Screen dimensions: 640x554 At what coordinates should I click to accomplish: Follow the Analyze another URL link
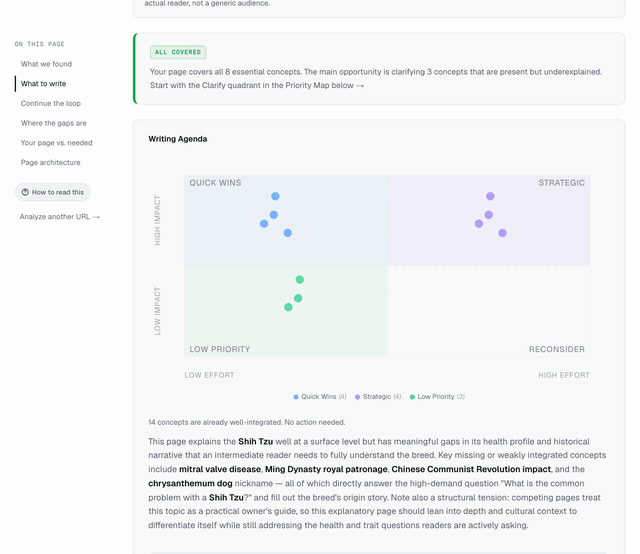point(60,217)
